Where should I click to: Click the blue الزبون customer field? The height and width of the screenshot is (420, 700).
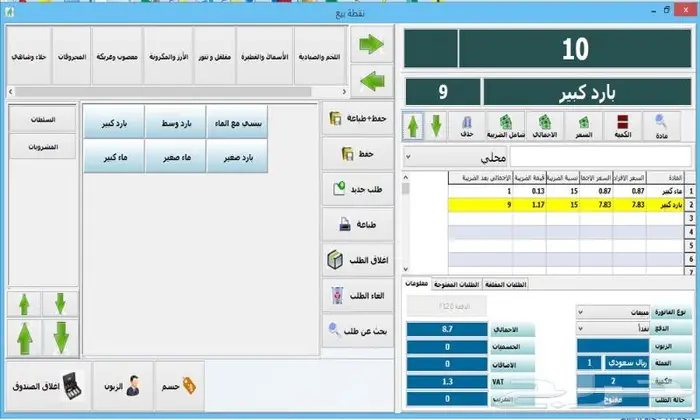click(x=613, y=346)
